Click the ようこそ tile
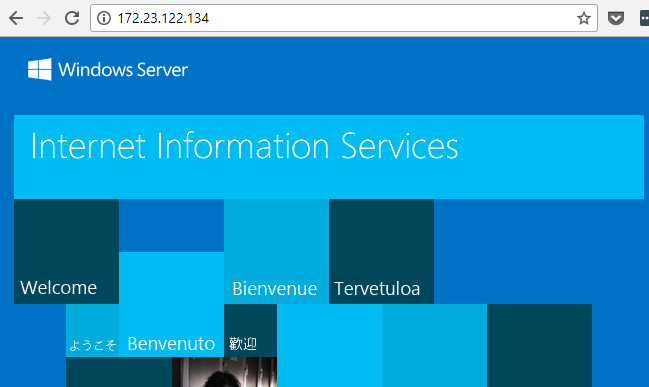The width and height of the screenshot is (649, 387). (x=92, y=330)
